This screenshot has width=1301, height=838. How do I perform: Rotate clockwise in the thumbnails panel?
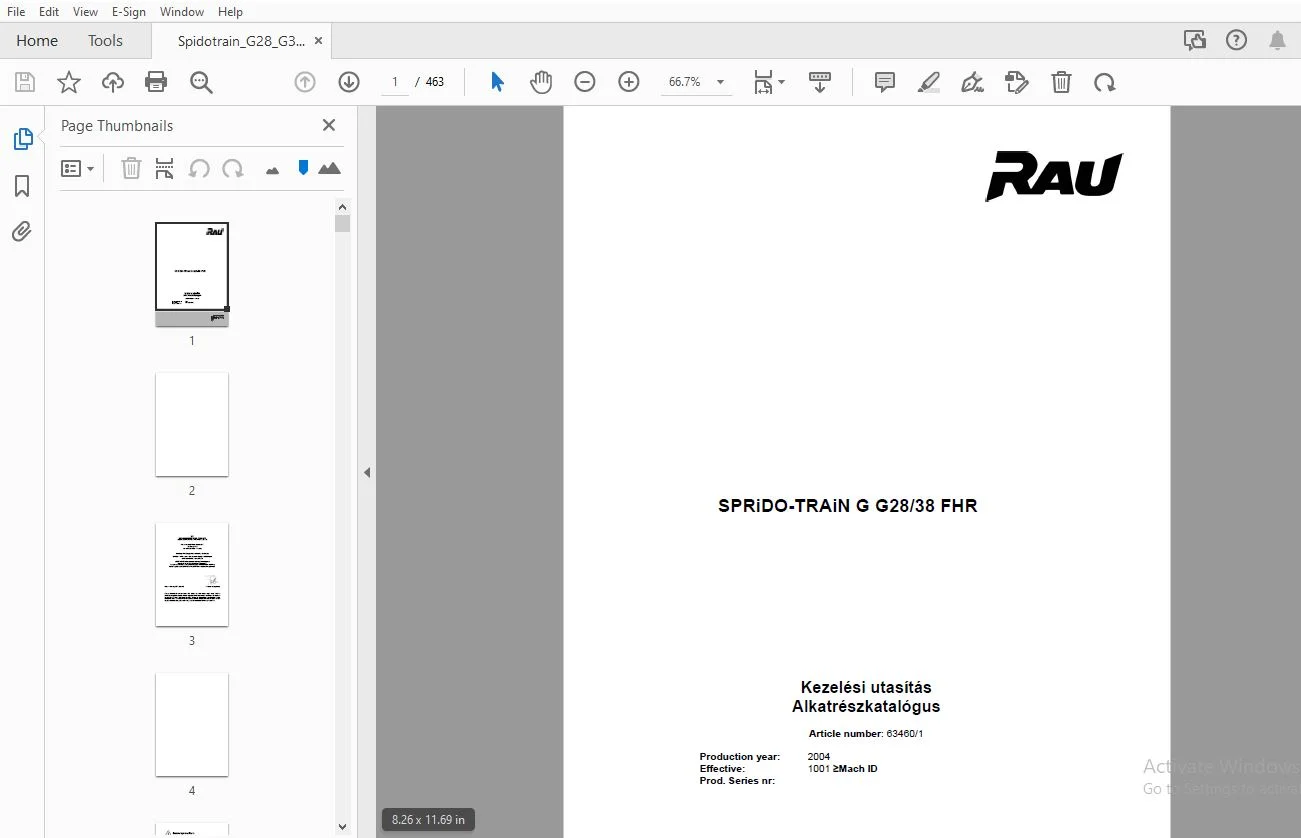pyautogui.click(x=233, y=169)
